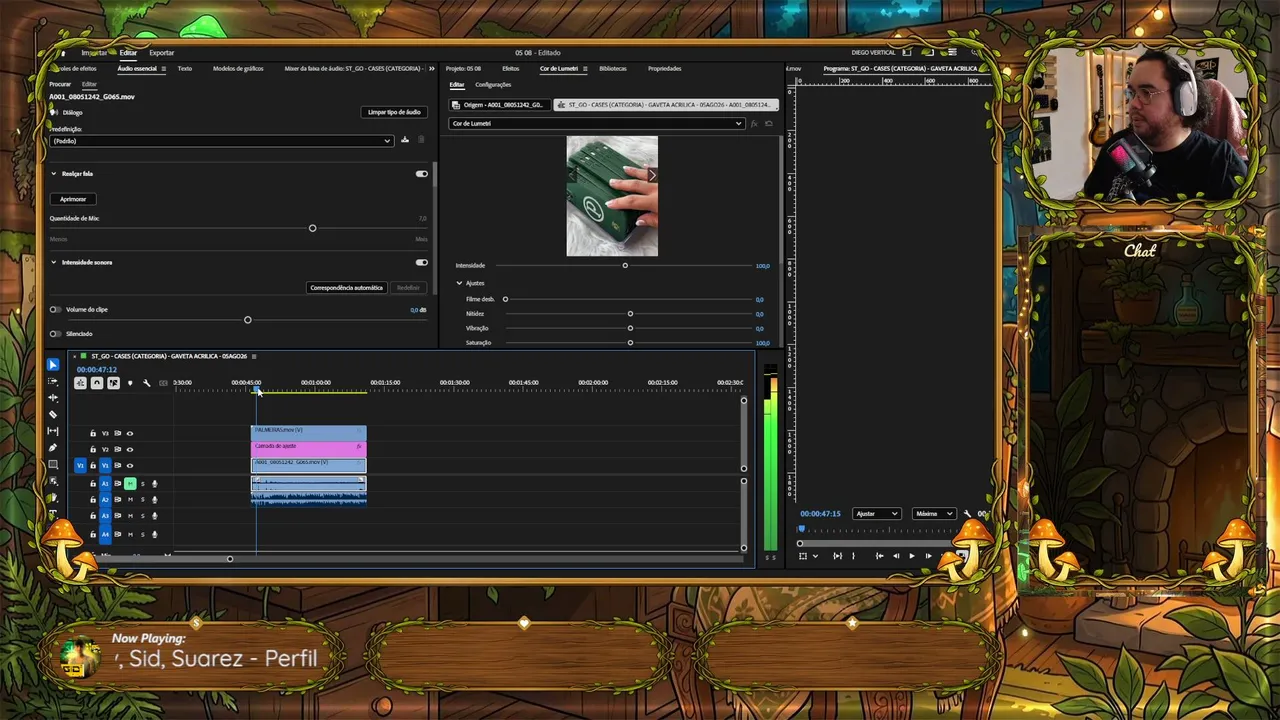Viewport: 1280px width, 720px height.
Task: Click the Aprimorar button
Action: click(x=73, y=199)
